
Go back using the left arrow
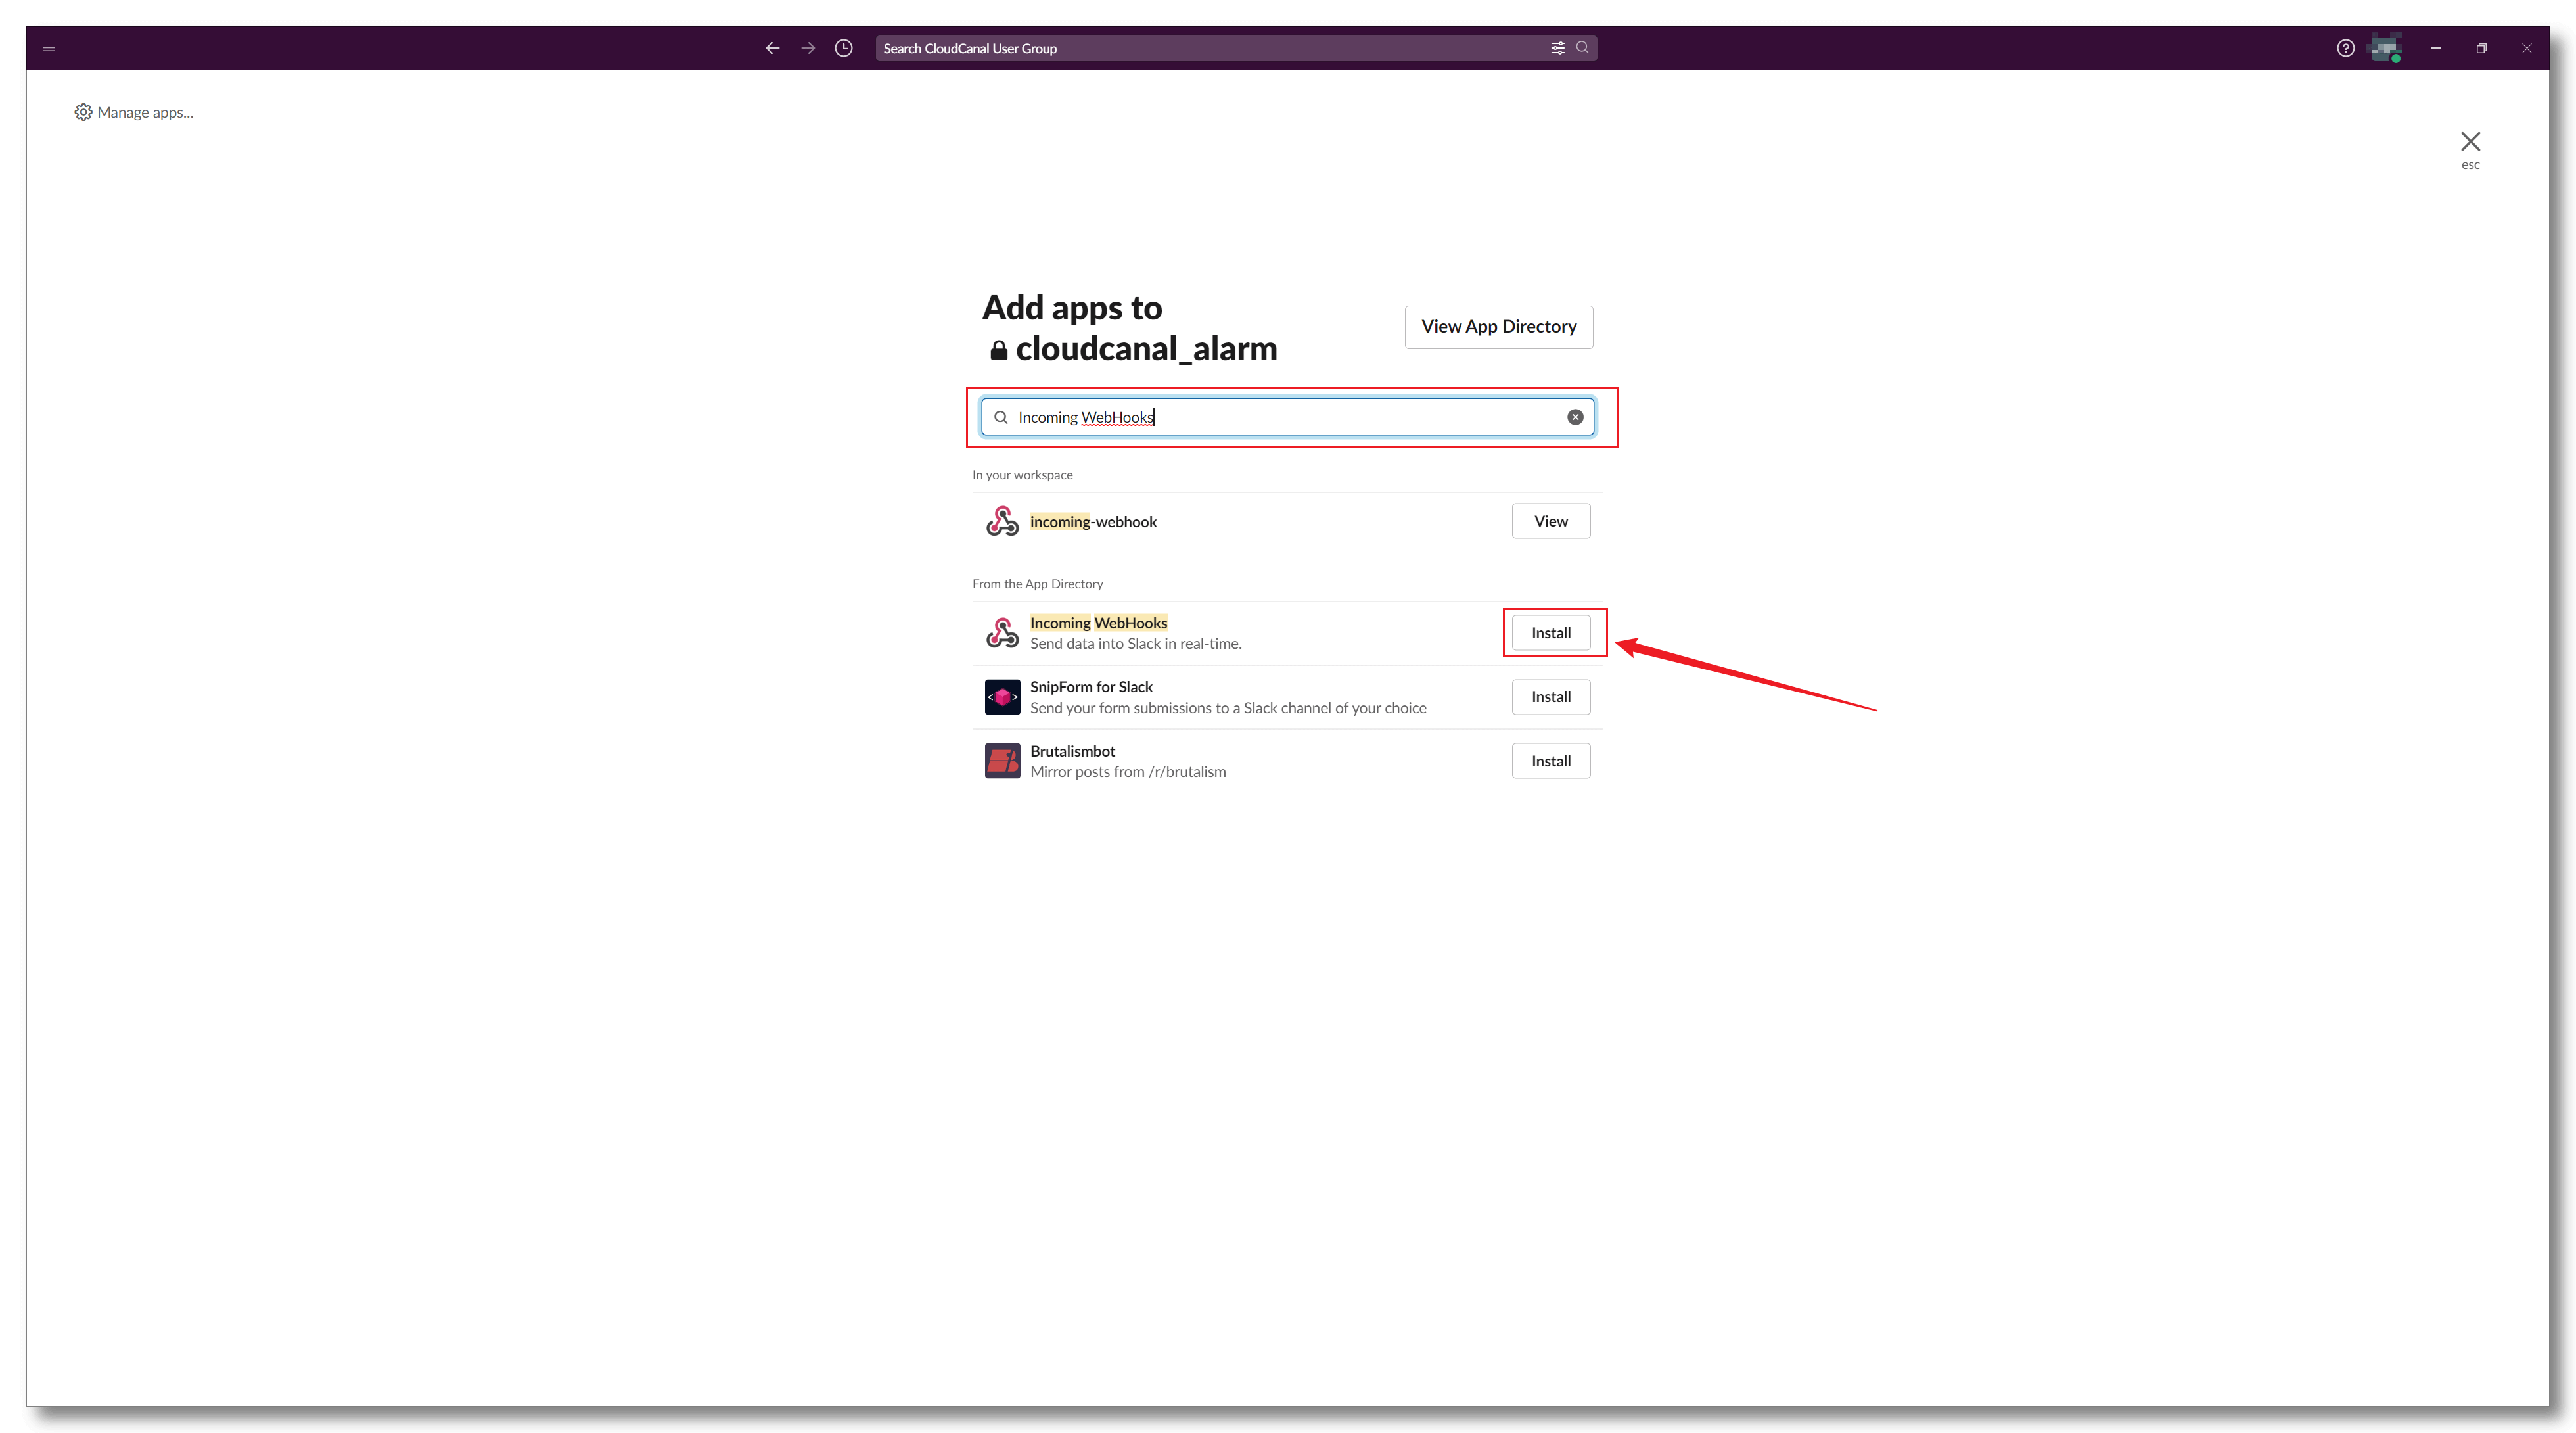point(772,48)
